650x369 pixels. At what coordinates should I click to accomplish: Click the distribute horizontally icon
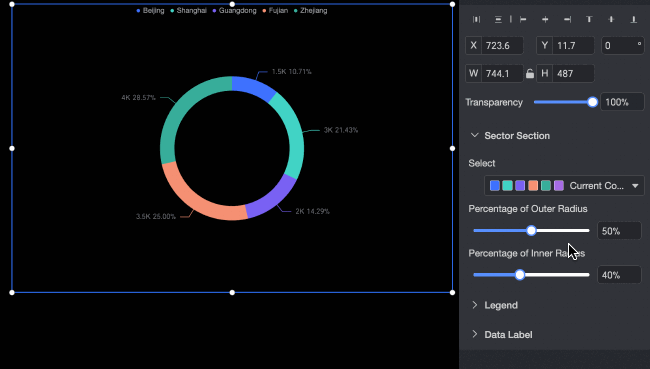(x=476, y=19)
